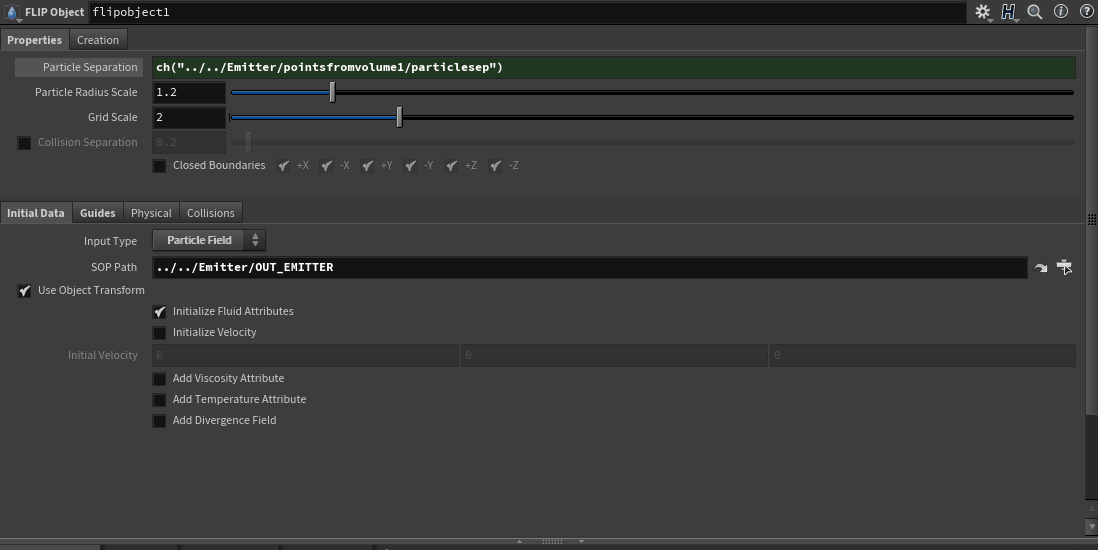Toggle the +X boundary checkbox
Screen dimensions: 1098x550
pyautogui.click(x=284, y=166)
